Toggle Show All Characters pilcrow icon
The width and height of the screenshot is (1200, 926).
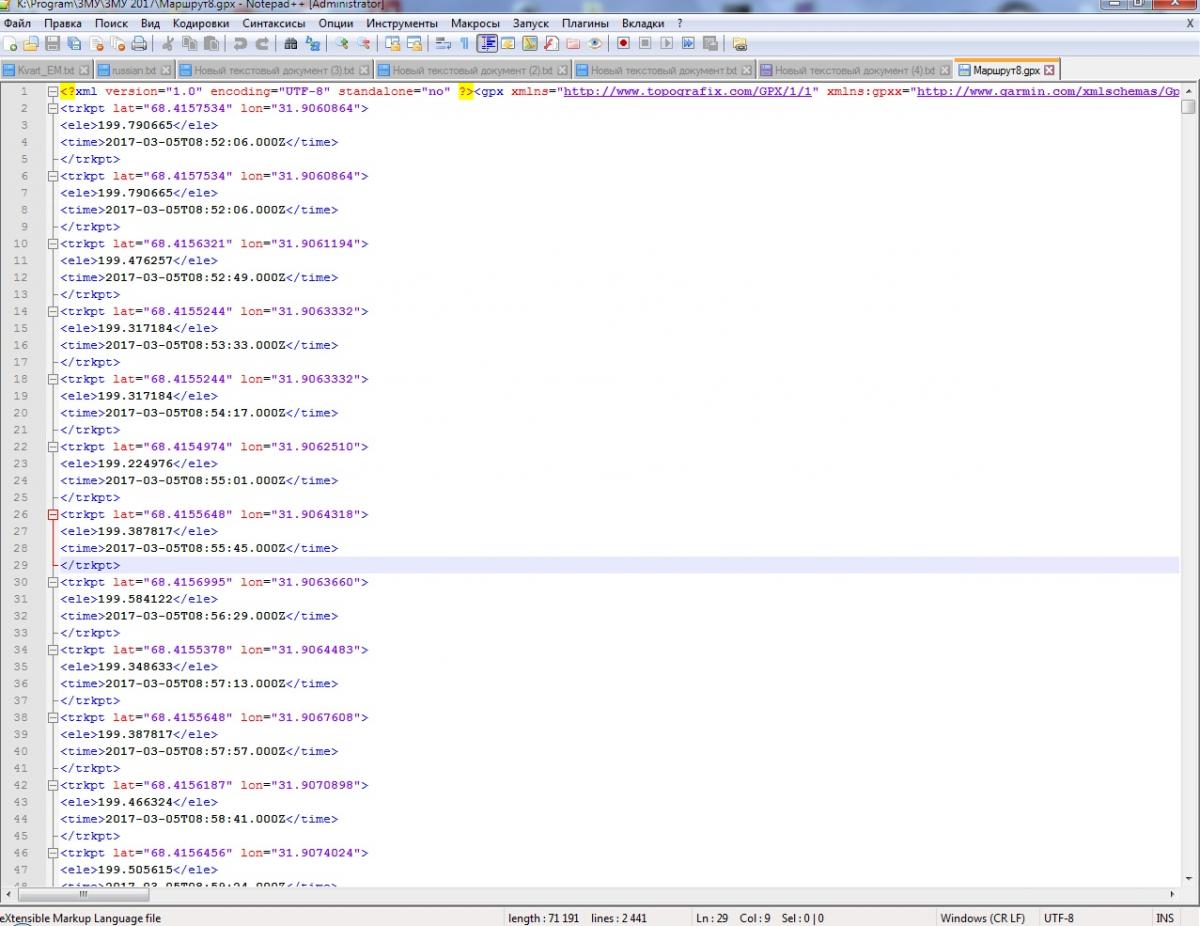(x=465, y=44)
